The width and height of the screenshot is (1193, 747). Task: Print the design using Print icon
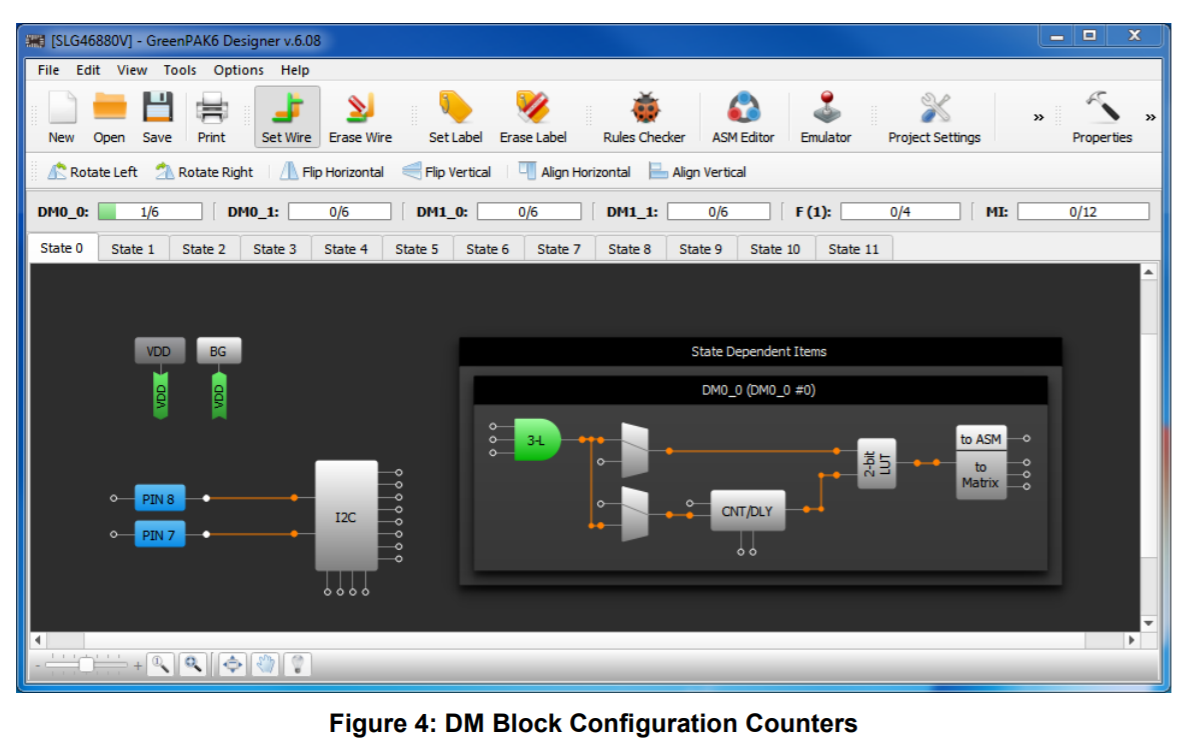(x=212, y=116)
